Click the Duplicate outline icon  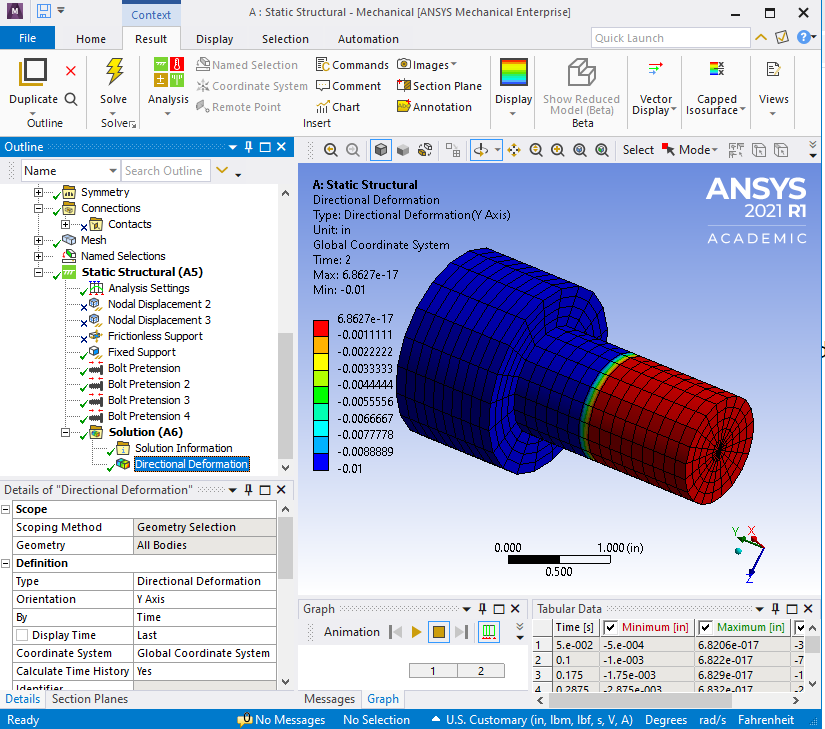tap(33, 73)
